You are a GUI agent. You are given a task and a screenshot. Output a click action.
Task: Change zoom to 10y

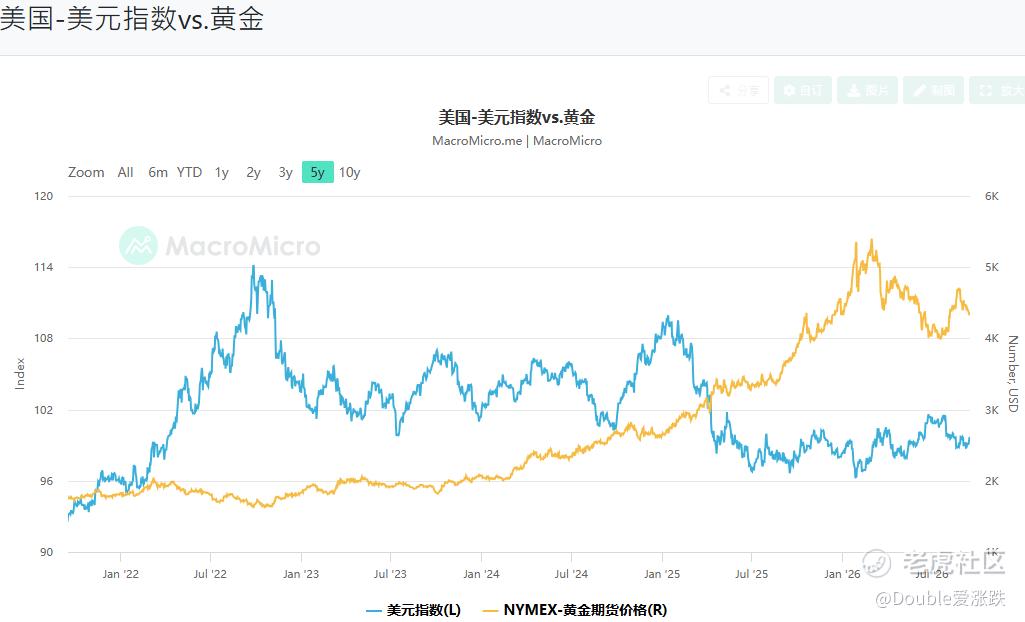pyautogui.click(x=350, y=172)
